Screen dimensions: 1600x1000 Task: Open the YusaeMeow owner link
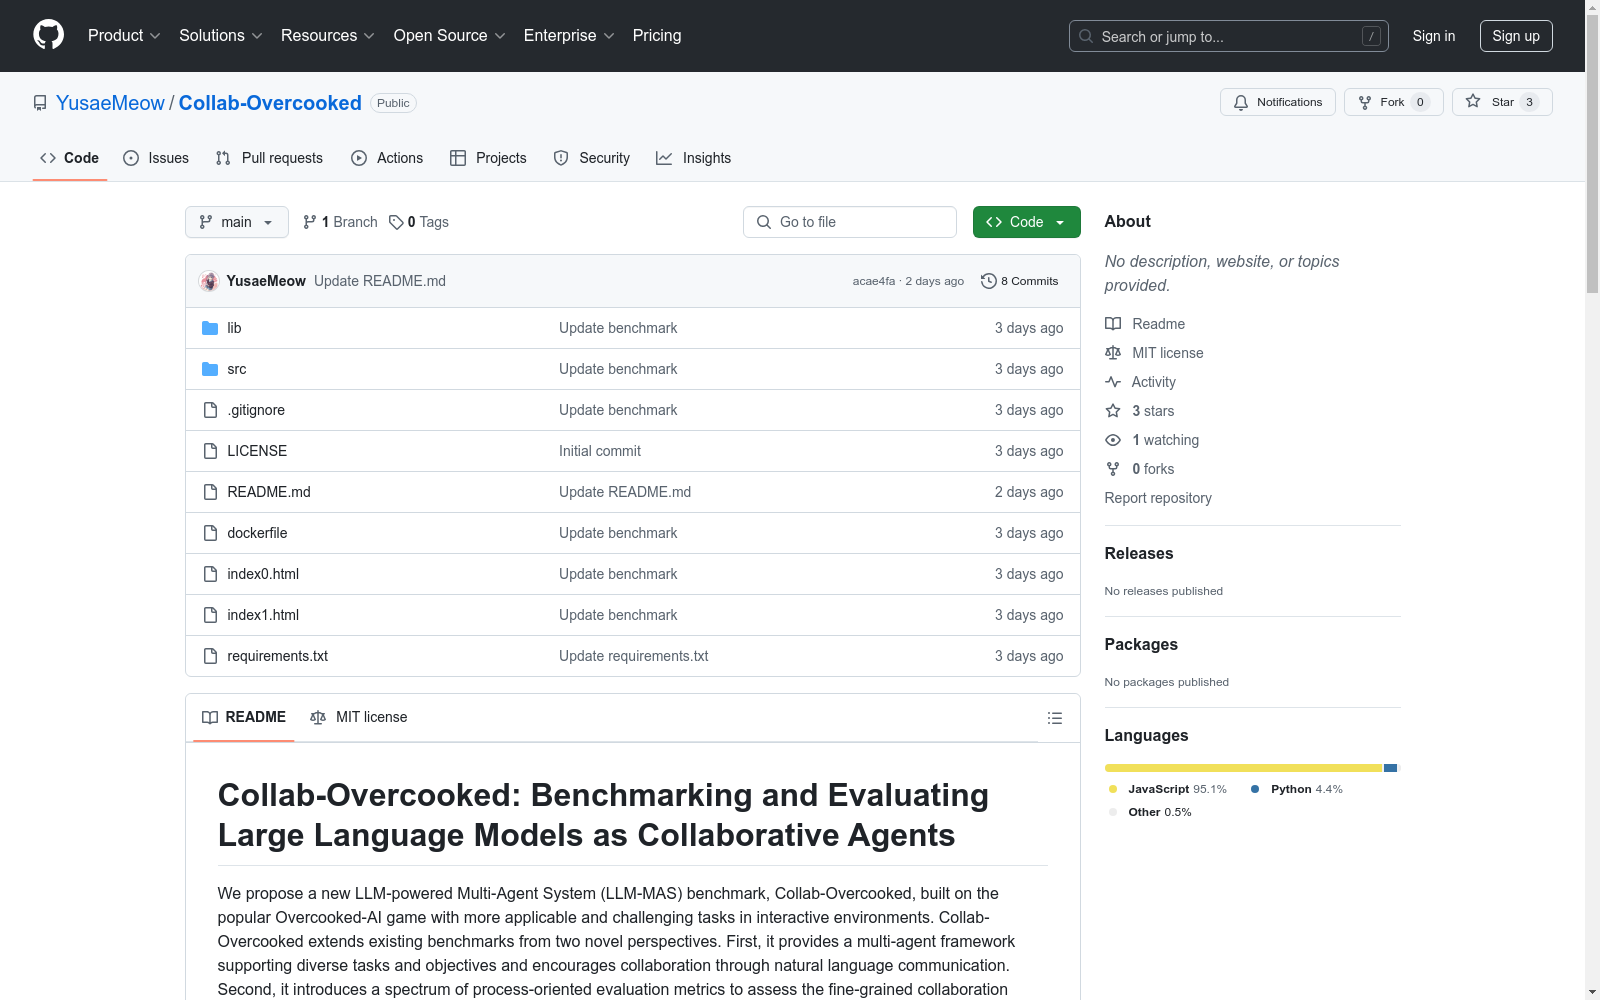[x=110, y=103]
